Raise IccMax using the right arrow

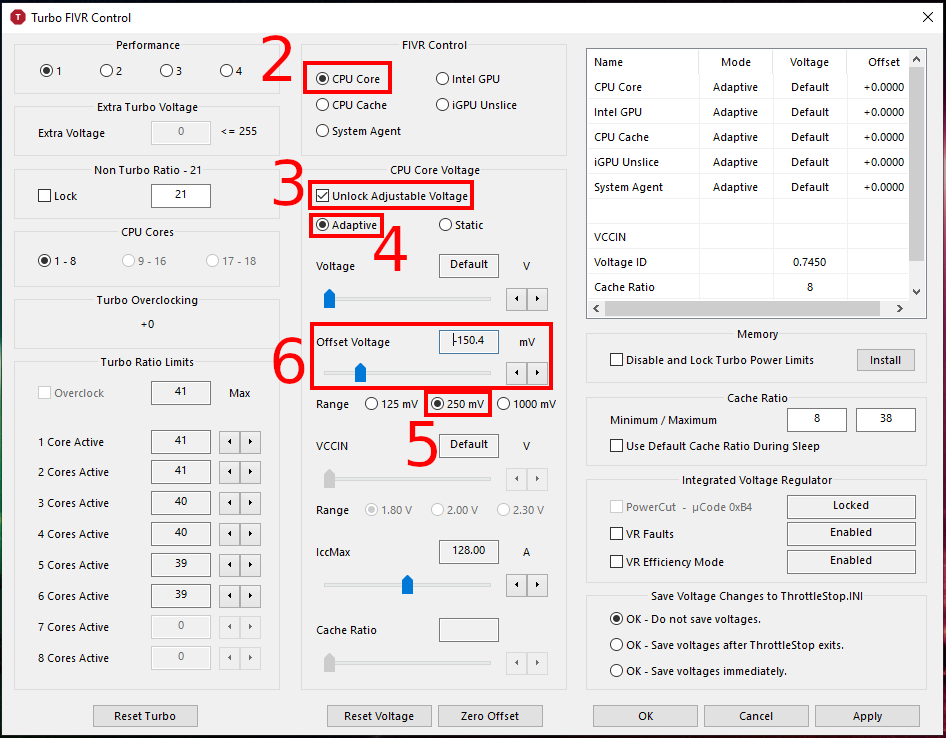pyautogui.click(x=537, y=585)
